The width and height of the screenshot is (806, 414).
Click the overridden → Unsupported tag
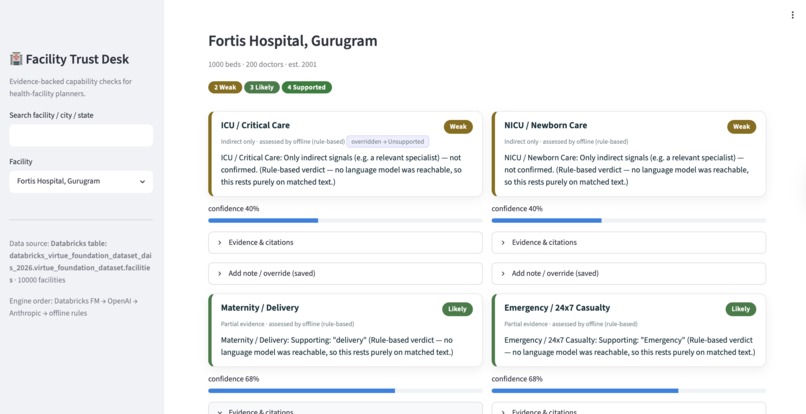388,141
